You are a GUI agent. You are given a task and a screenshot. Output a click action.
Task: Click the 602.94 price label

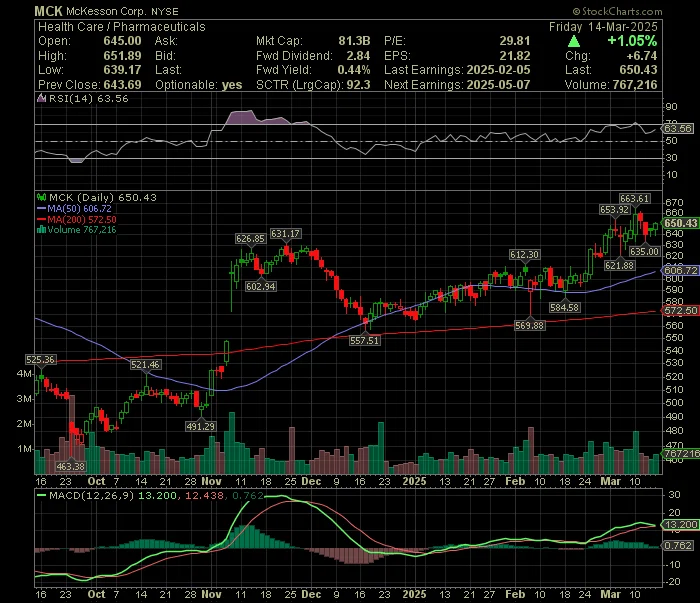[x=261, y=287]
